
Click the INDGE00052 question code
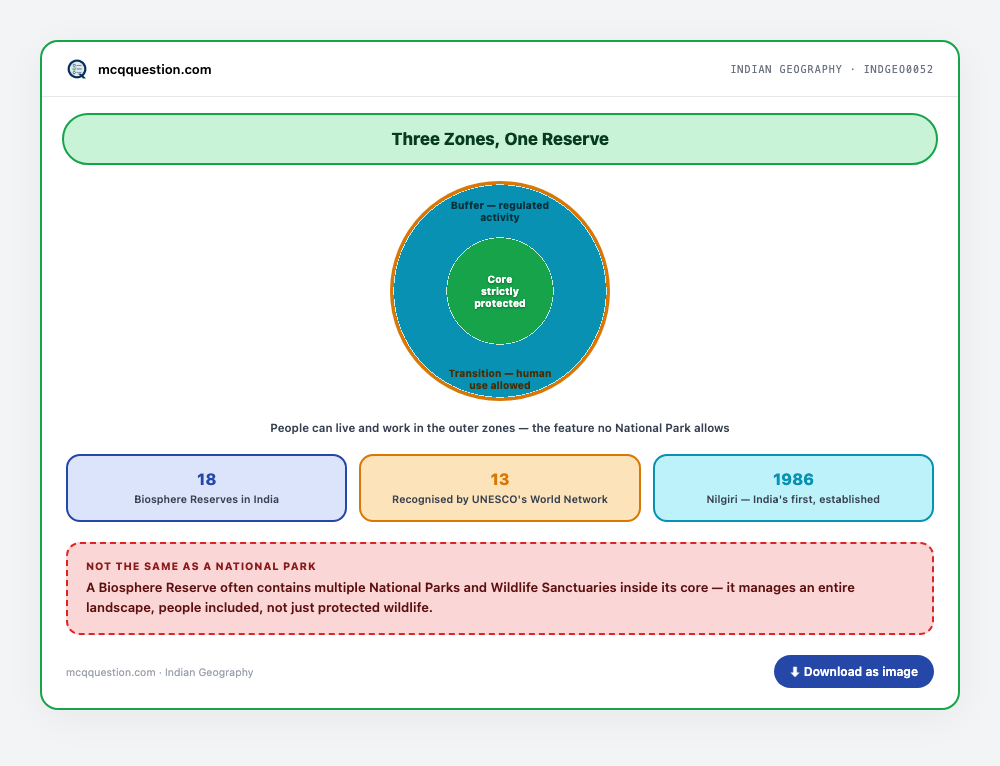pyautogui.click(x=898, y=69)
